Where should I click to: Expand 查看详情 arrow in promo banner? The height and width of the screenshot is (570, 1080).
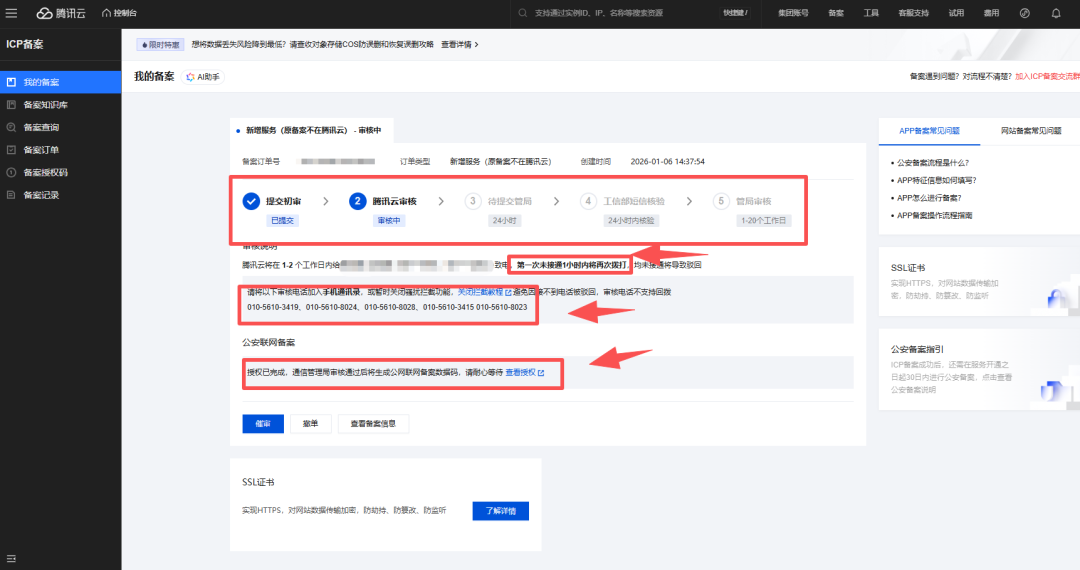(476, 45)
